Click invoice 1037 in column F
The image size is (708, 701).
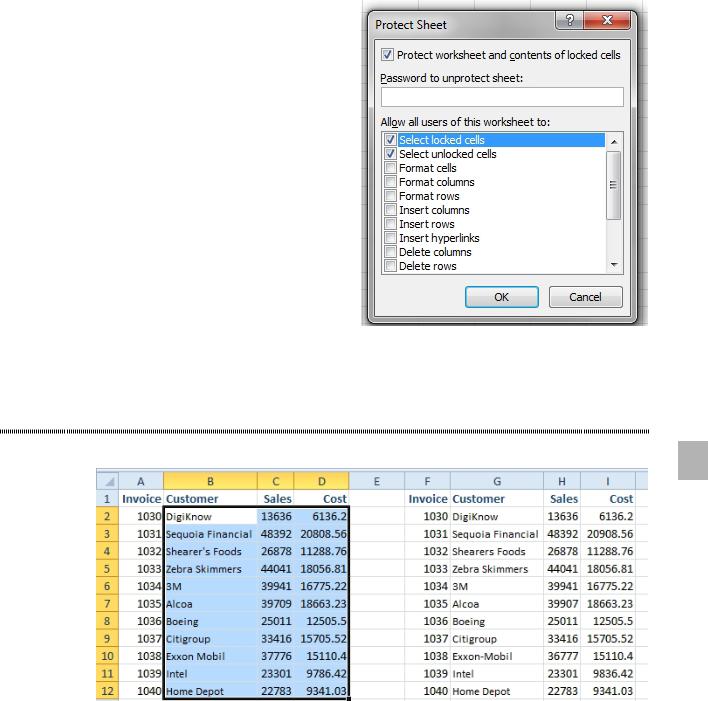click(x=427, y=639)
